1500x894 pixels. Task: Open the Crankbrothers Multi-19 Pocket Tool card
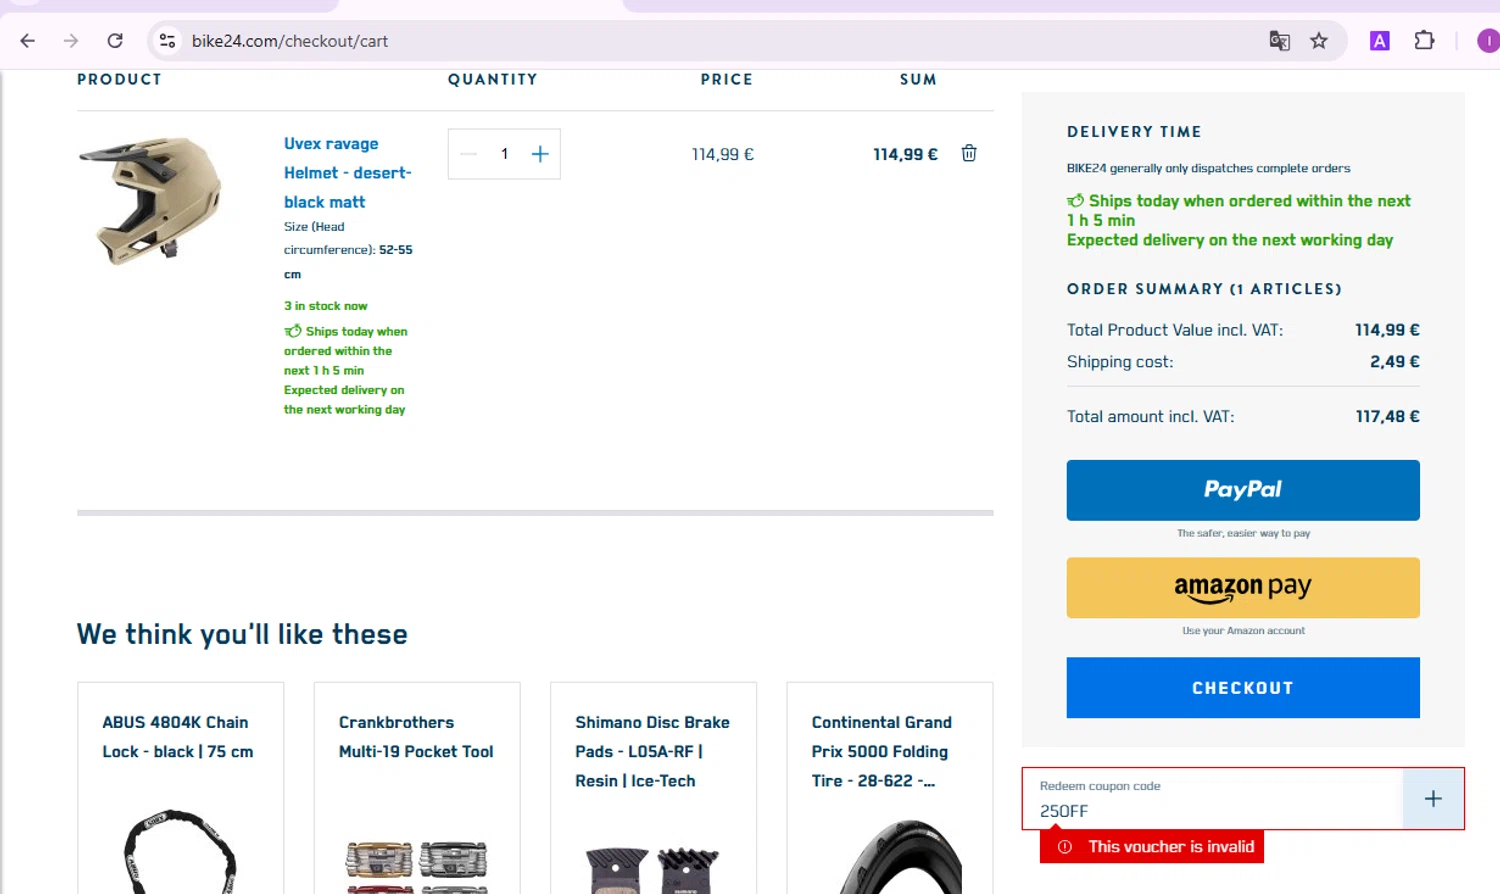(x=417, y=788)
